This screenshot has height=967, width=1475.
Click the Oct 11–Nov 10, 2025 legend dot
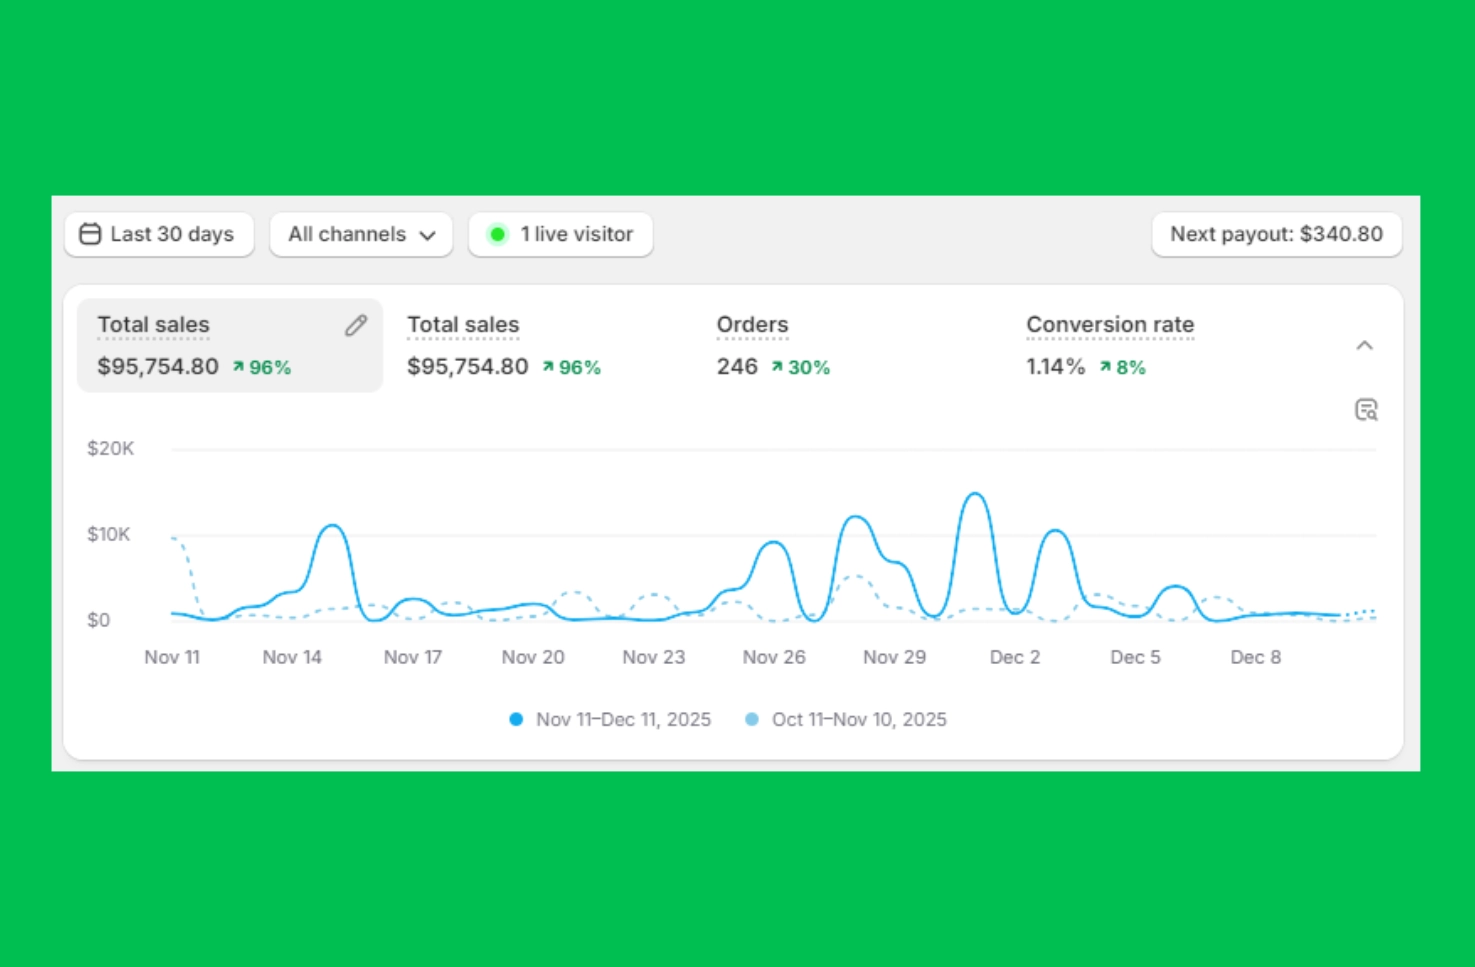click(x=752, y=719)
